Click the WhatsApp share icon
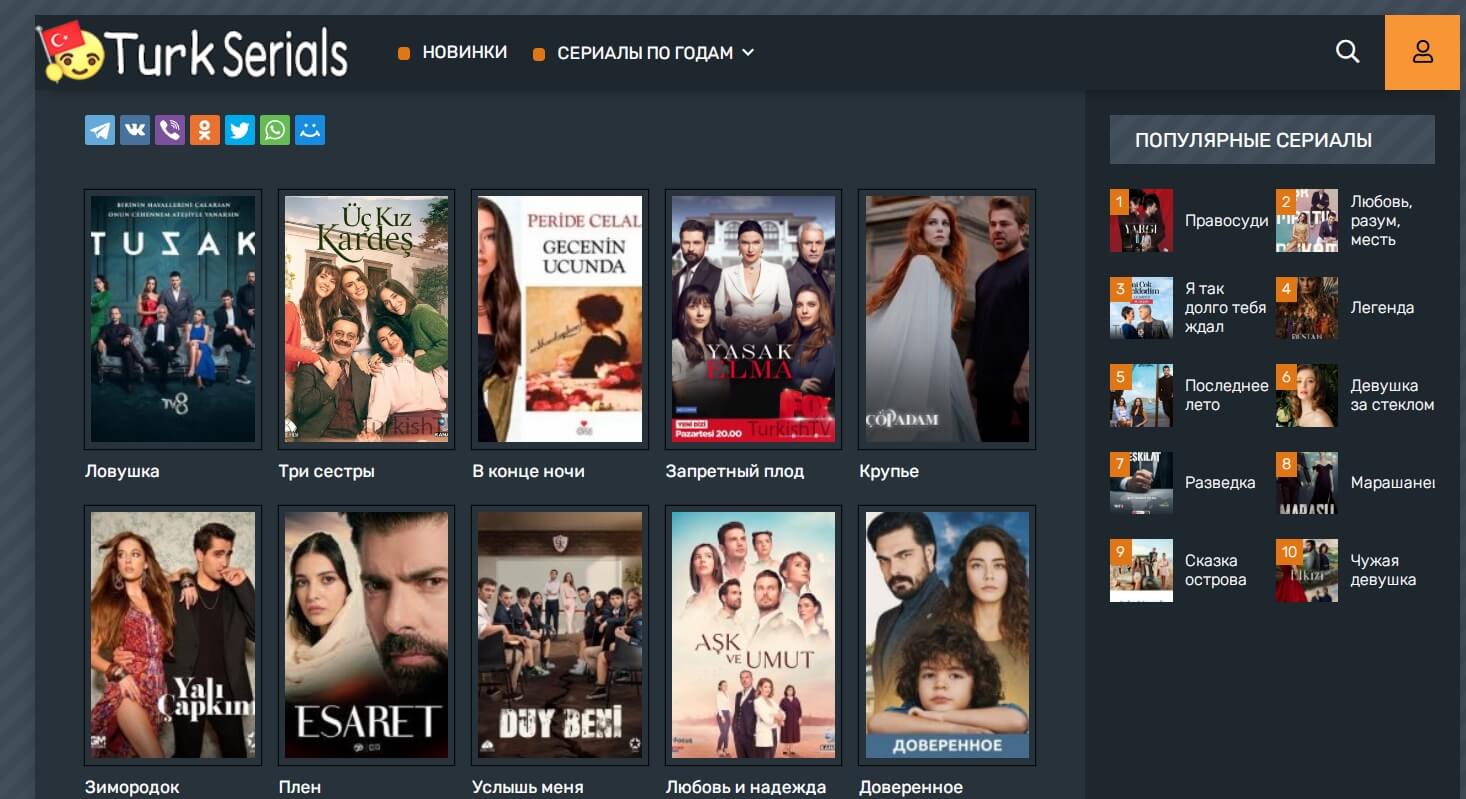1466x799 pixels. [x=275, y=130]
